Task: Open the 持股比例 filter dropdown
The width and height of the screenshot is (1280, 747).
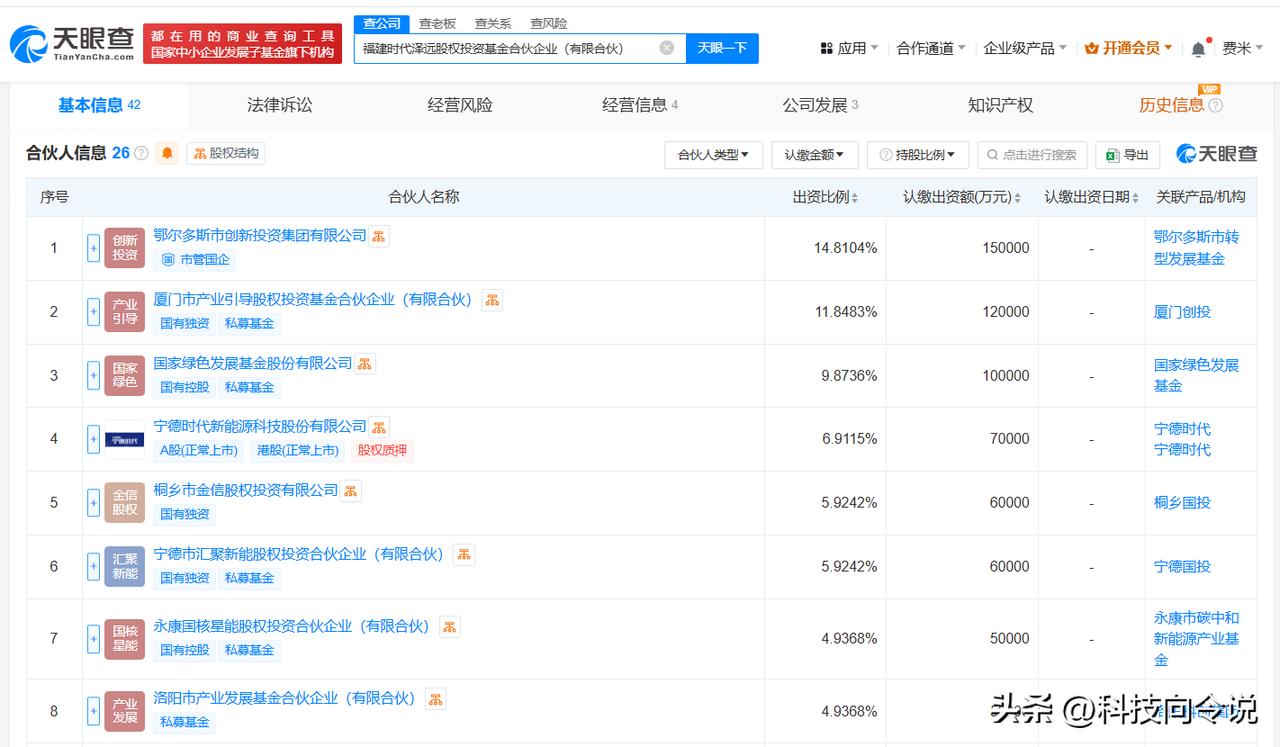Action: pyautogui.click(x=918, y=155)
